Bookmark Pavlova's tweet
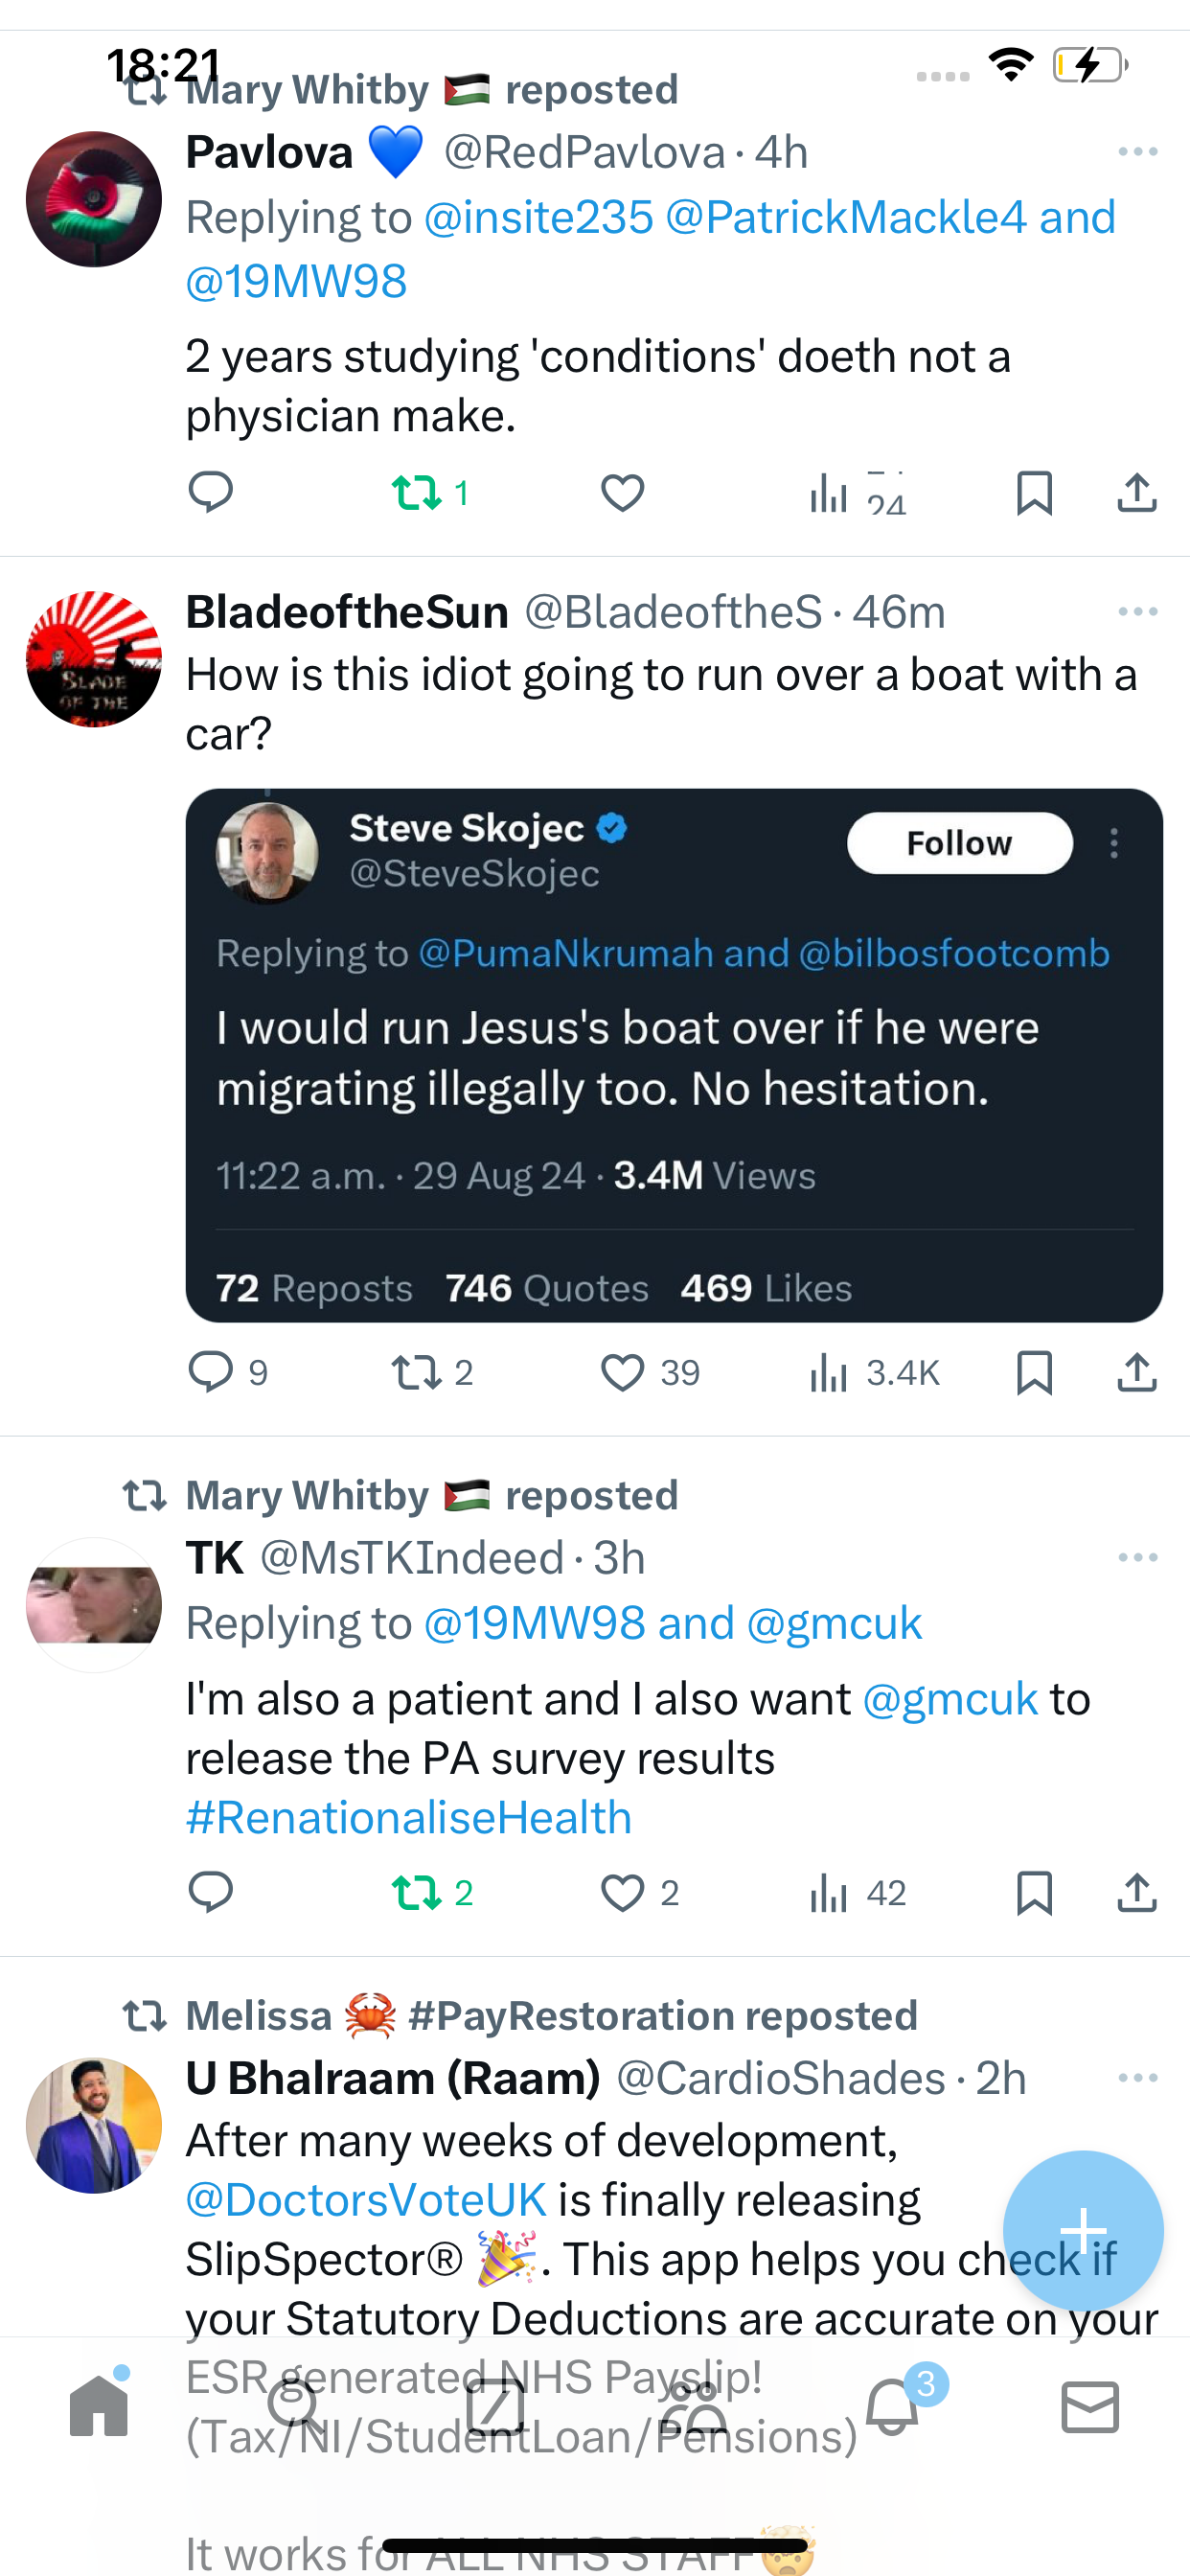The height and width of the screenshot is (2576, 1190). (x=1034, y=493)
